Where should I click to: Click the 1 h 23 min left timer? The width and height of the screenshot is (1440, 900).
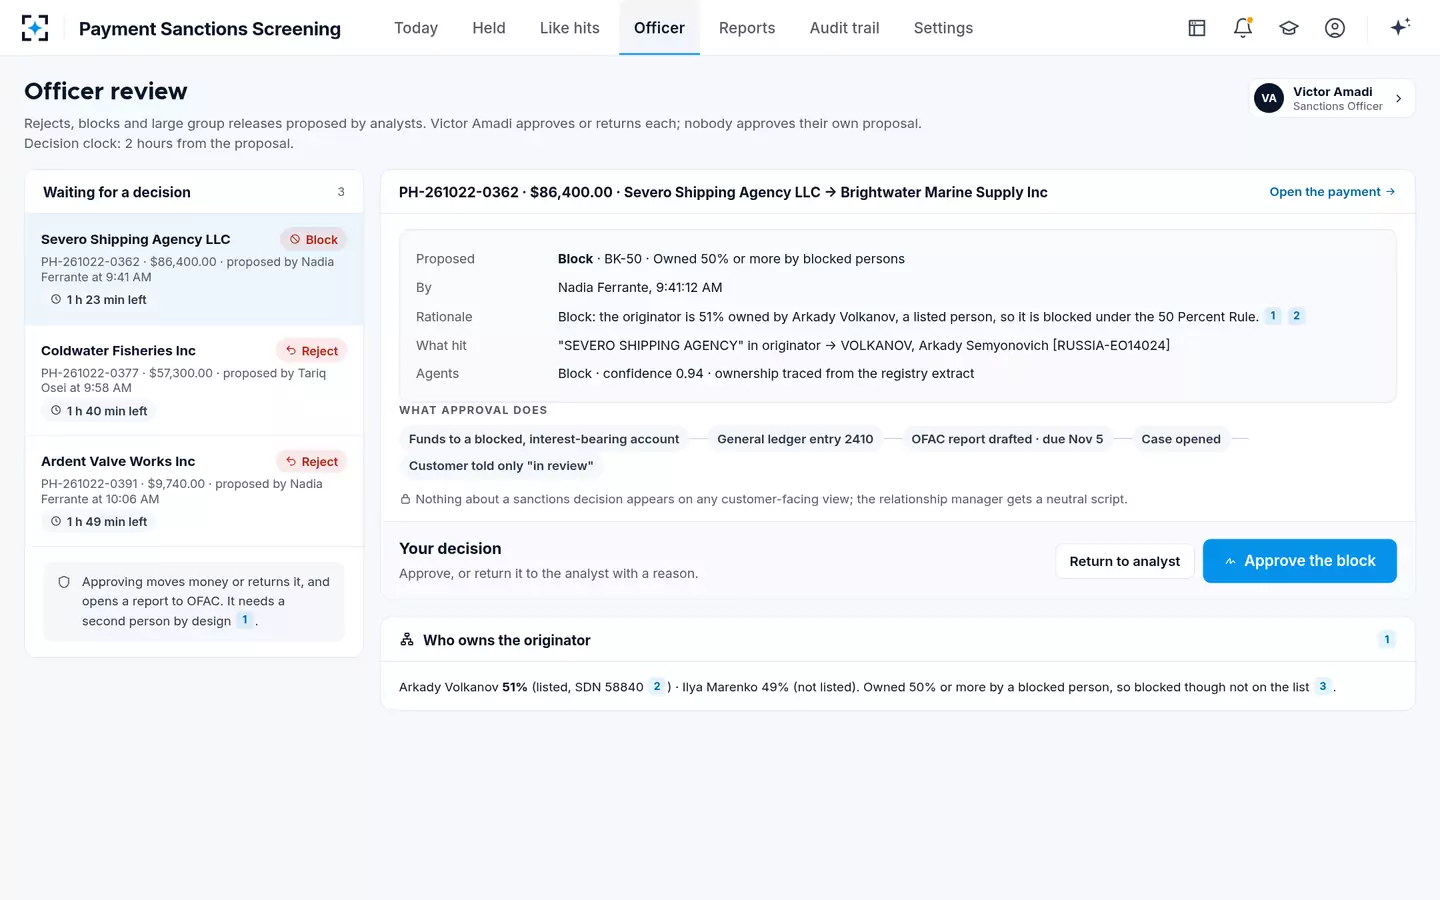[x=99, y=300]
